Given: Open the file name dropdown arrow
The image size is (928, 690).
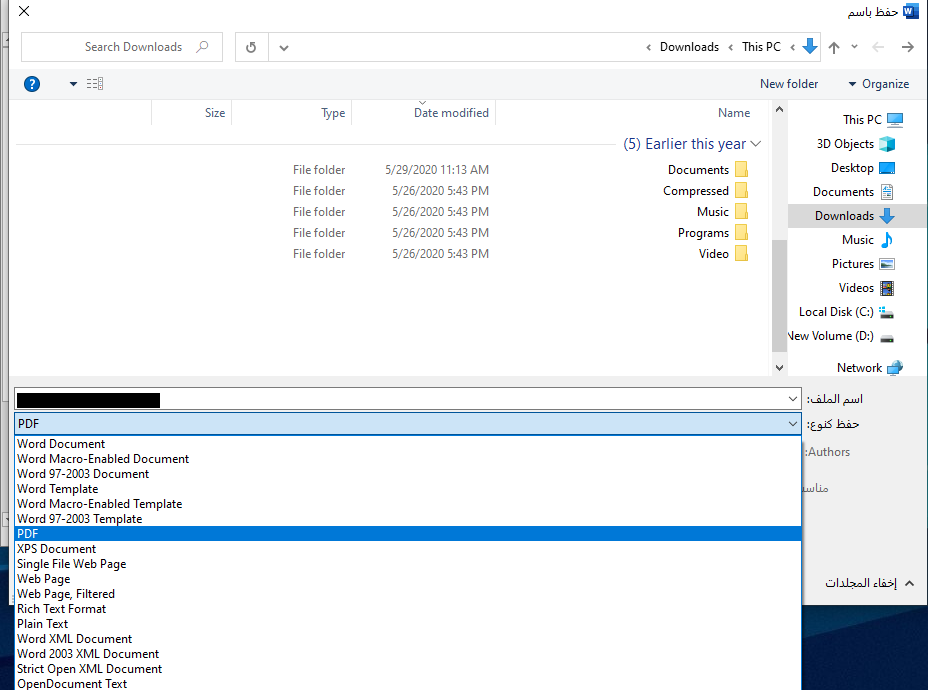Looking at the screenshot, I should (793, 399).
